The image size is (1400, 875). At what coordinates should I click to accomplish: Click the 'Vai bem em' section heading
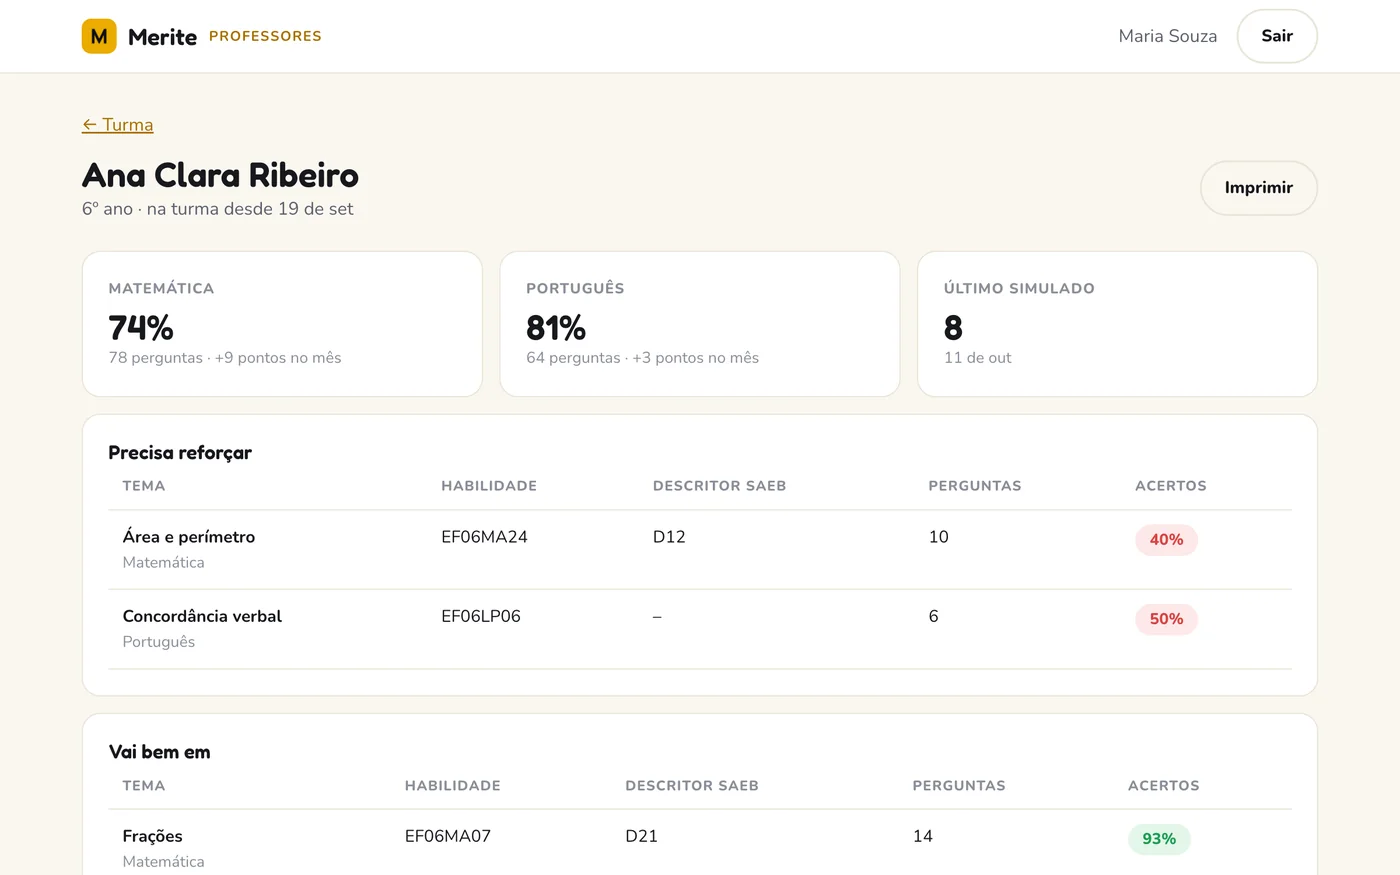(159, 752)
